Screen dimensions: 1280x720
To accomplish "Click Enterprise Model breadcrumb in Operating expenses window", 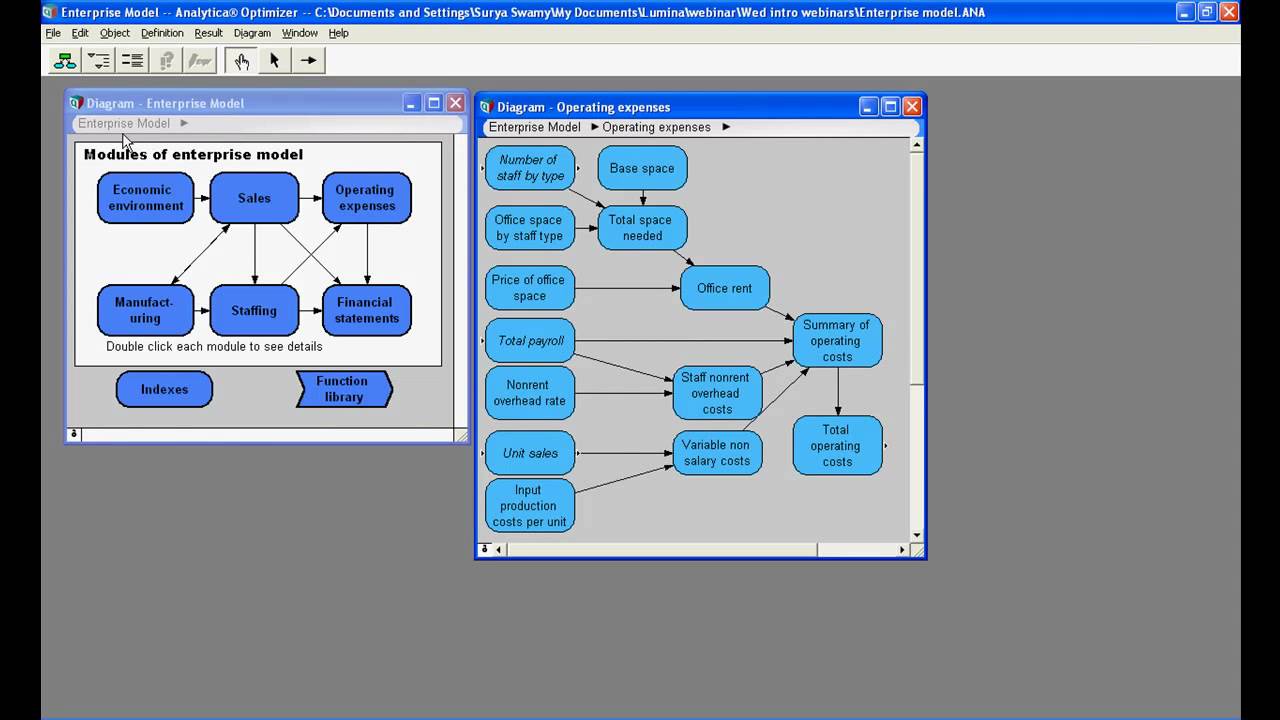I will pos(534,127).
